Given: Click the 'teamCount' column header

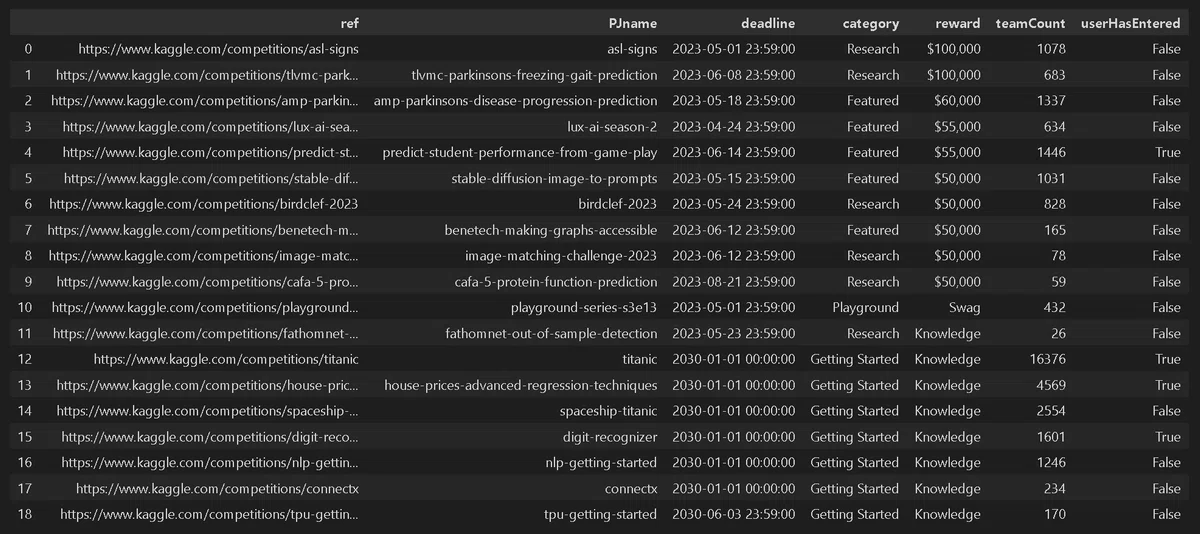Looking at the screenshot, I should [x=1031, y=23].
